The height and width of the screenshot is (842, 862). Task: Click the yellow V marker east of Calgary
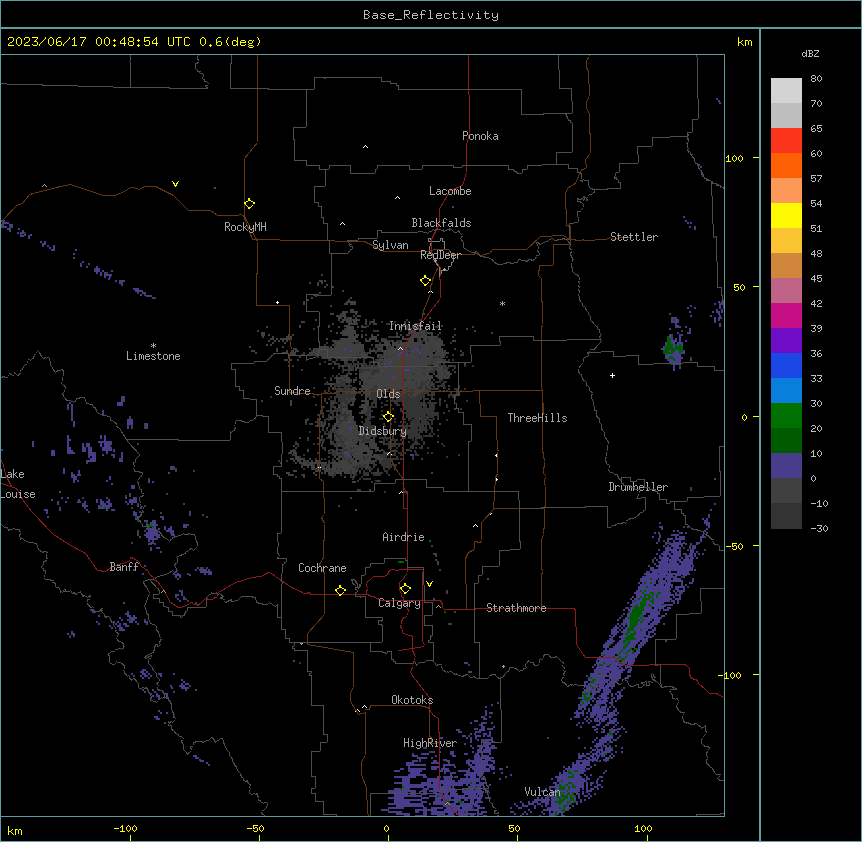429,584
